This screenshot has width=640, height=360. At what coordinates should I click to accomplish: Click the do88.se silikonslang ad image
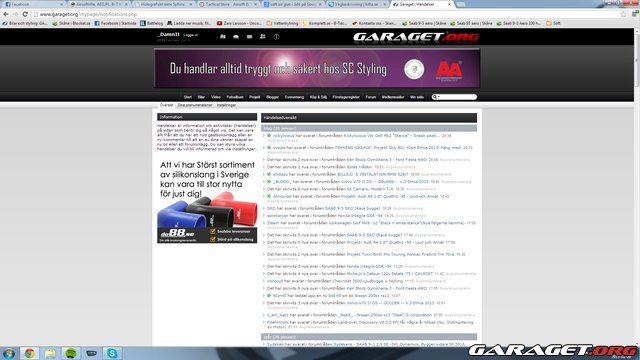point(207,200)
